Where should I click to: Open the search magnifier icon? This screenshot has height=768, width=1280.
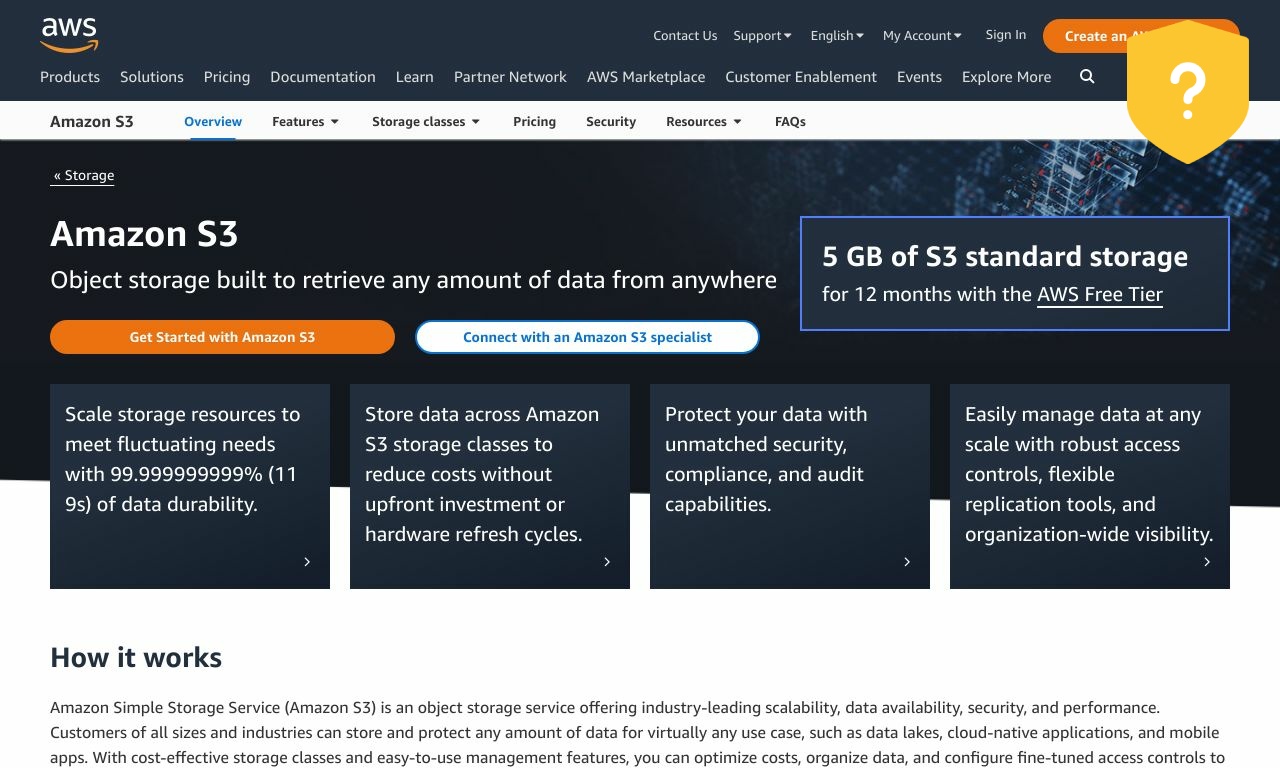click(x=1087, y=77)
